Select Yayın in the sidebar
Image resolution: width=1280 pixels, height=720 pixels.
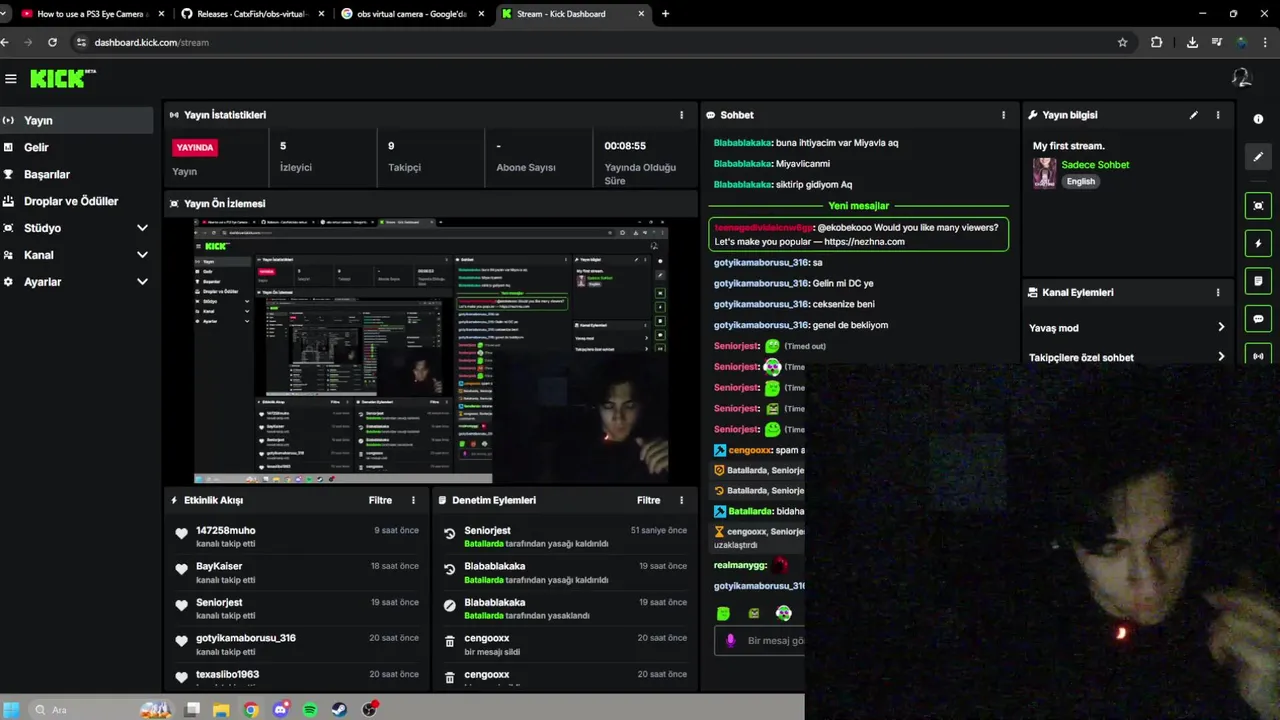[77, 120]
